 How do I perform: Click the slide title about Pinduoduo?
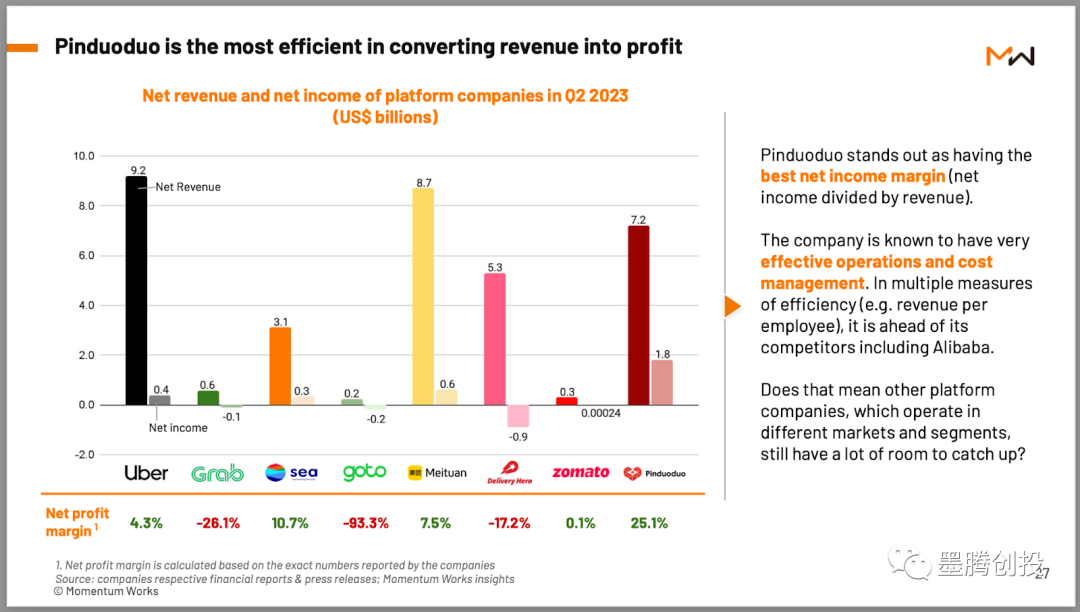[x=368, y=47]
